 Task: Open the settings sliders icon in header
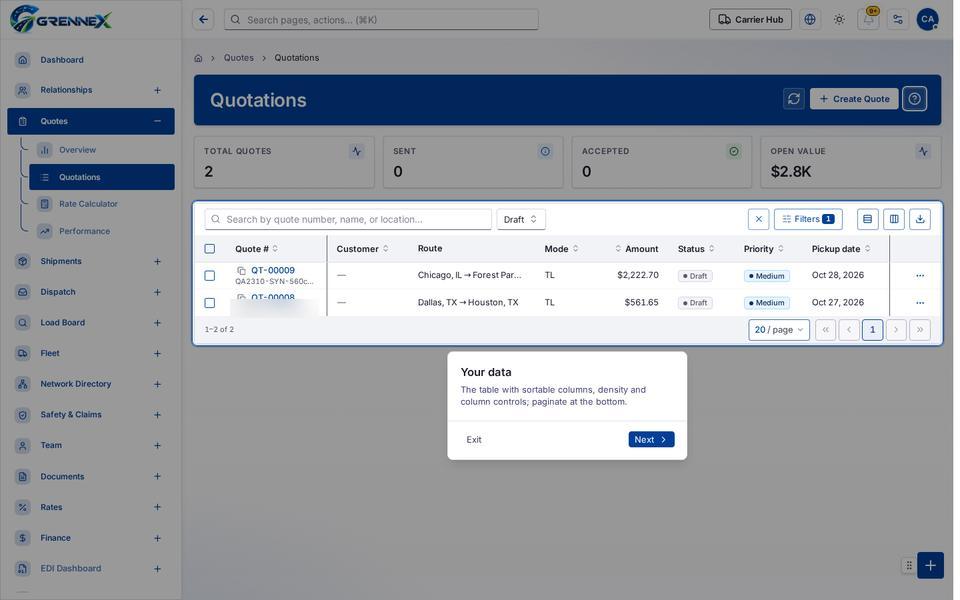coord(898,20)
